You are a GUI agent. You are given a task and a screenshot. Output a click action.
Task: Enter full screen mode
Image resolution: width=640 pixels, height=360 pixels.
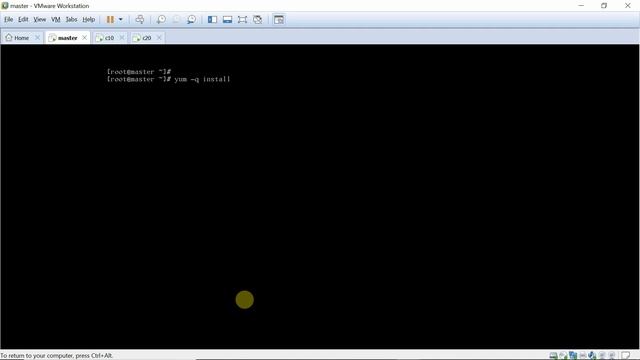242,20
